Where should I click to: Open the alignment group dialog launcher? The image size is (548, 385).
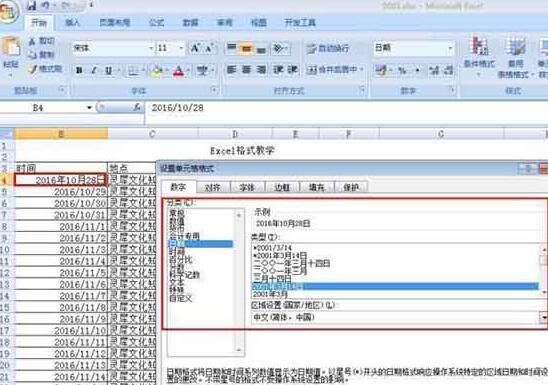click(362, 90)
